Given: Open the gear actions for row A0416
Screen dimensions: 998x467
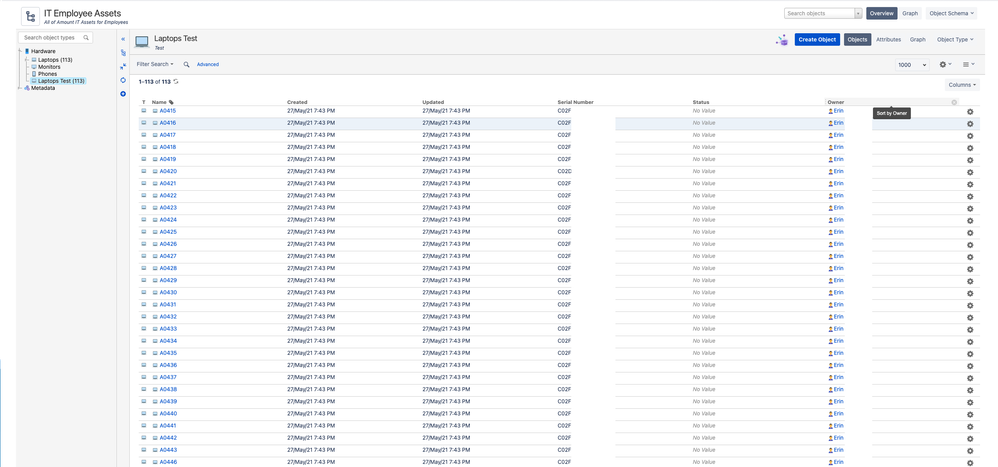Looking at the screenshot, I should coord(969,124).
